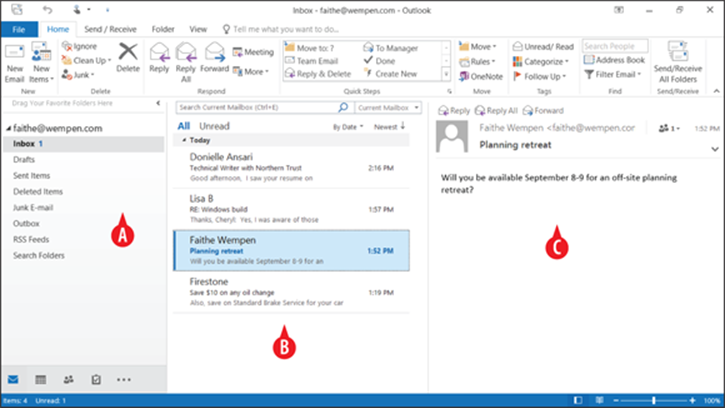Open the Junk dropdown
This screenshot has height=408, width=725.
coord(78,75)
